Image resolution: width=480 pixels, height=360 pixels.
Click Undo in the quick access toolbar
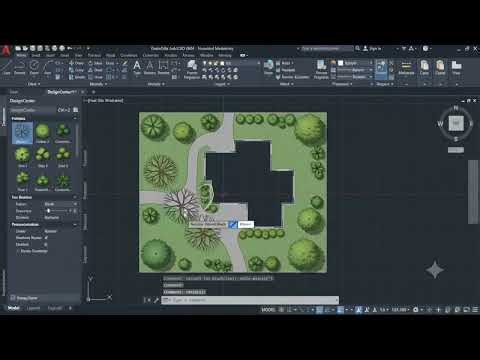click(x=69, y=48)
